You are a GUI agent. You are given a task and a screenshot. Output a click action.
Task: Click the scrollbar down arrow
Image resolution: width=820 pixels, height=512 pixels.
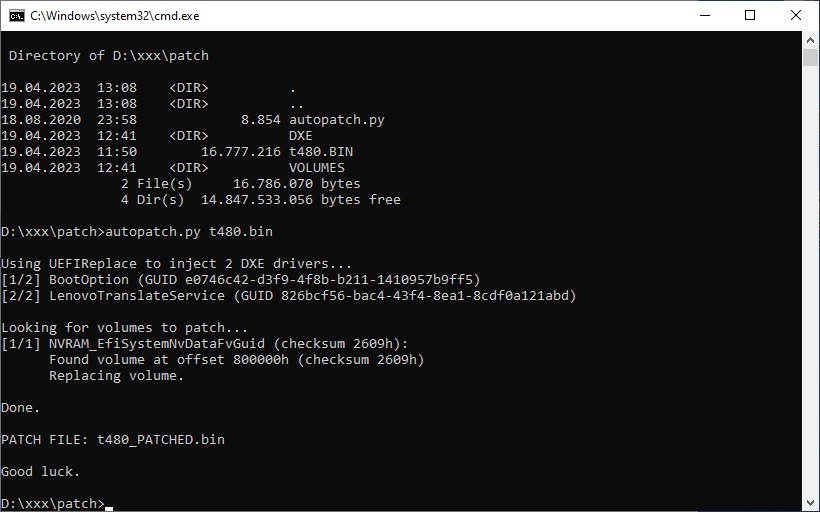pos(811,503)
